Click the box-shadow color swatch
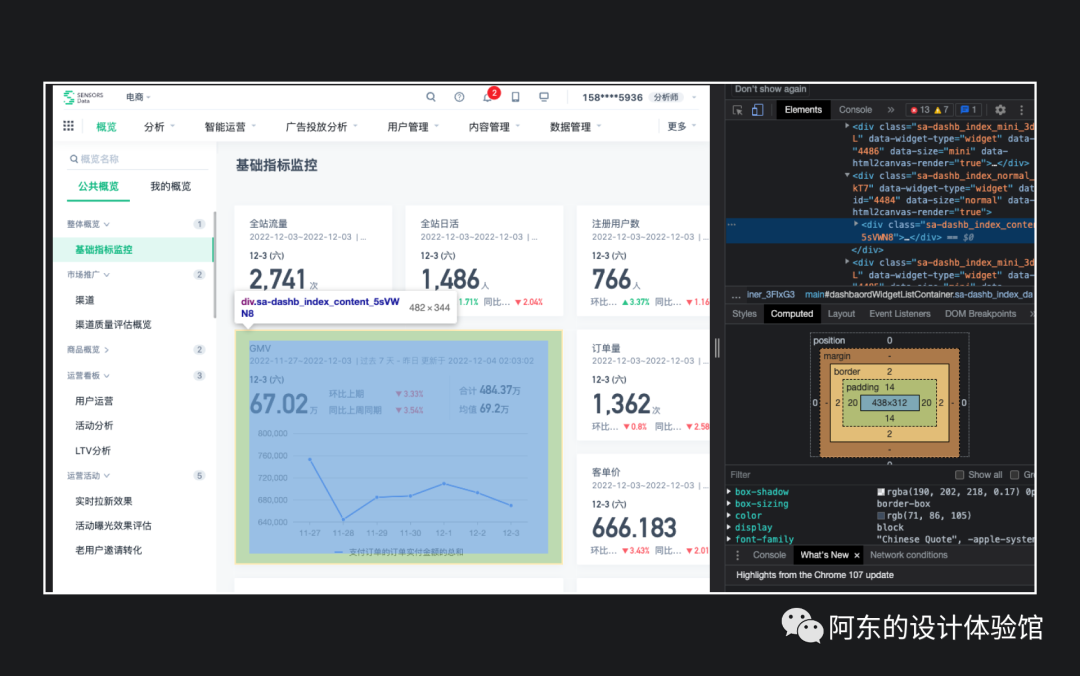 (x=881, y=492)
